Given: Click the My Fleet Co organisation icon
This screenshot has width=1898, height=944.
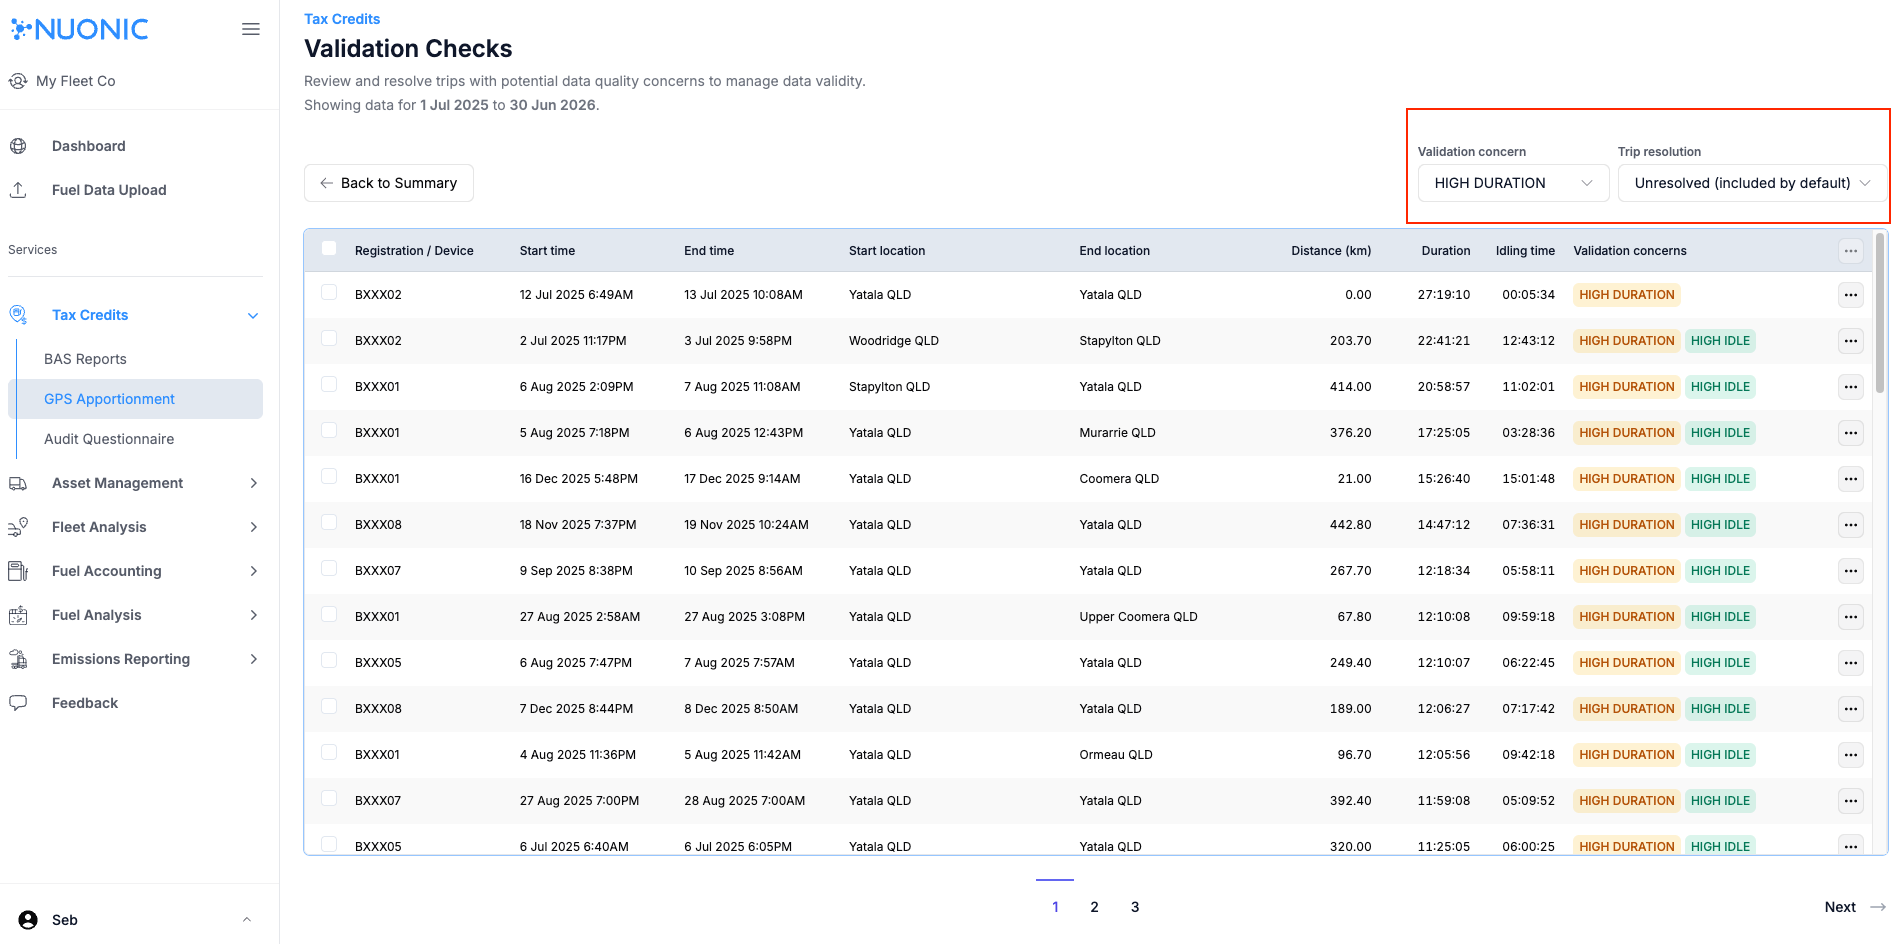Looking at the screenshot, I should [18, 81].
